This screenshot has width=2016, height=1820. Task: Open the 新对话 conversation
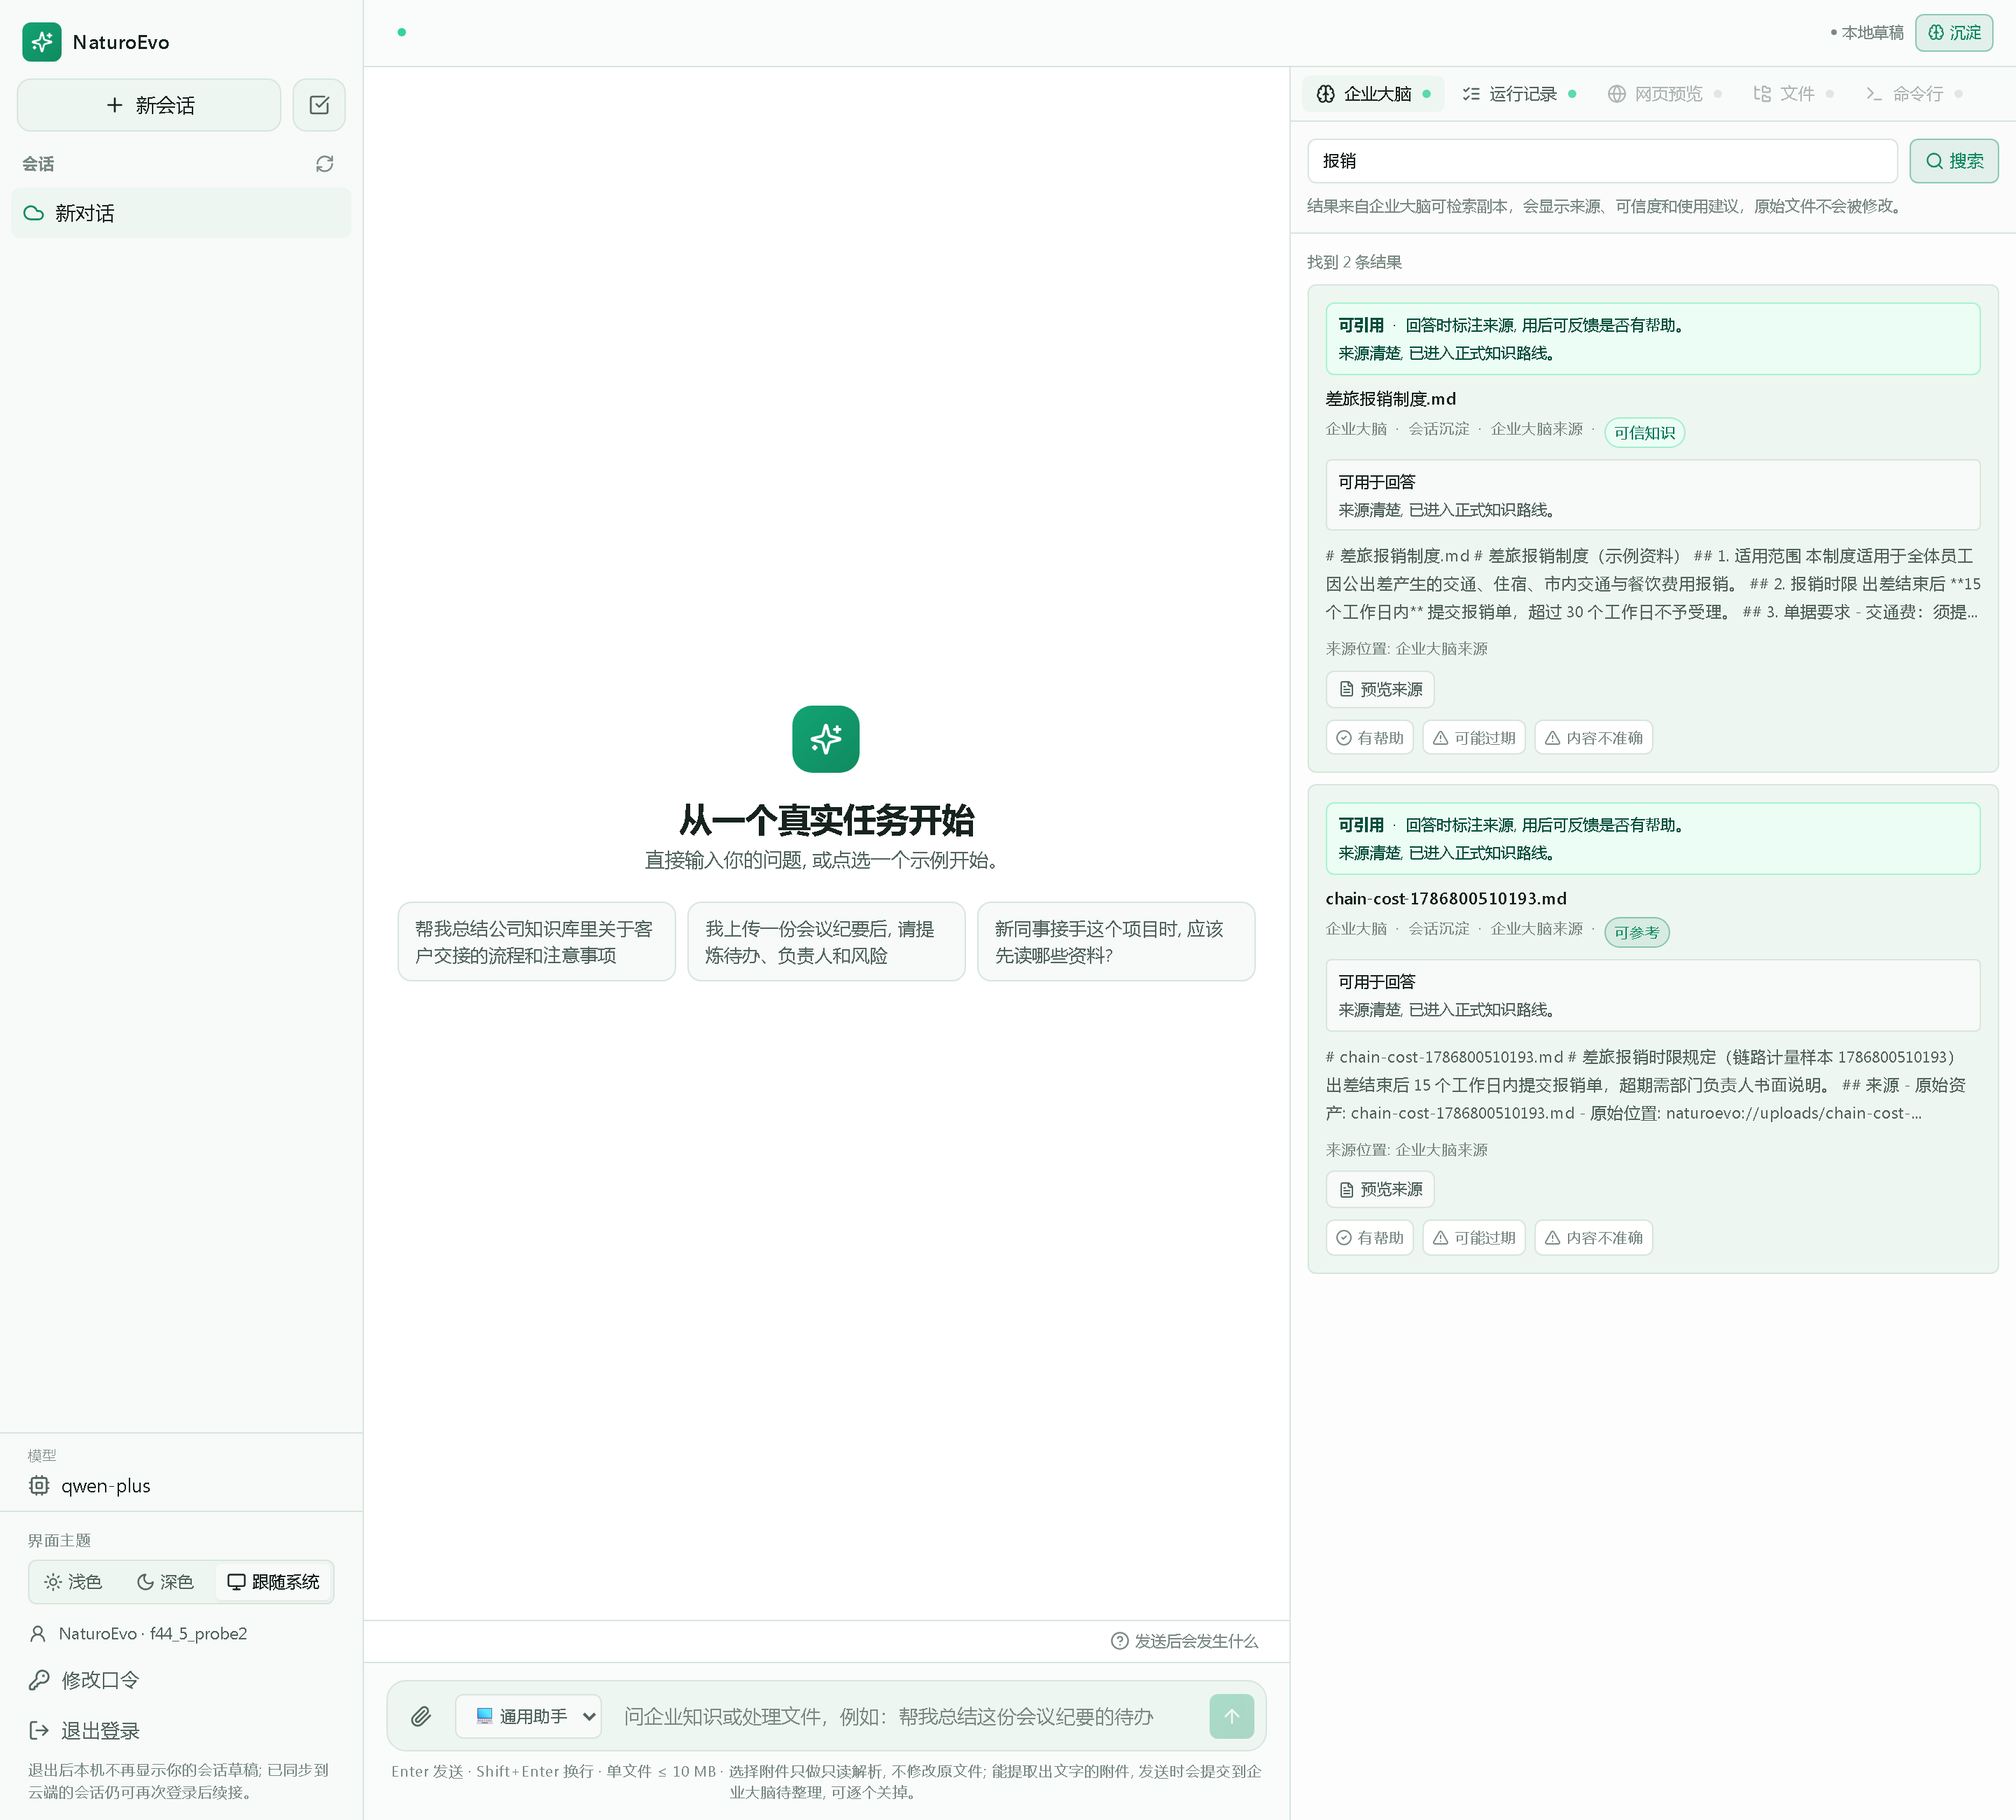click(181, 213)
